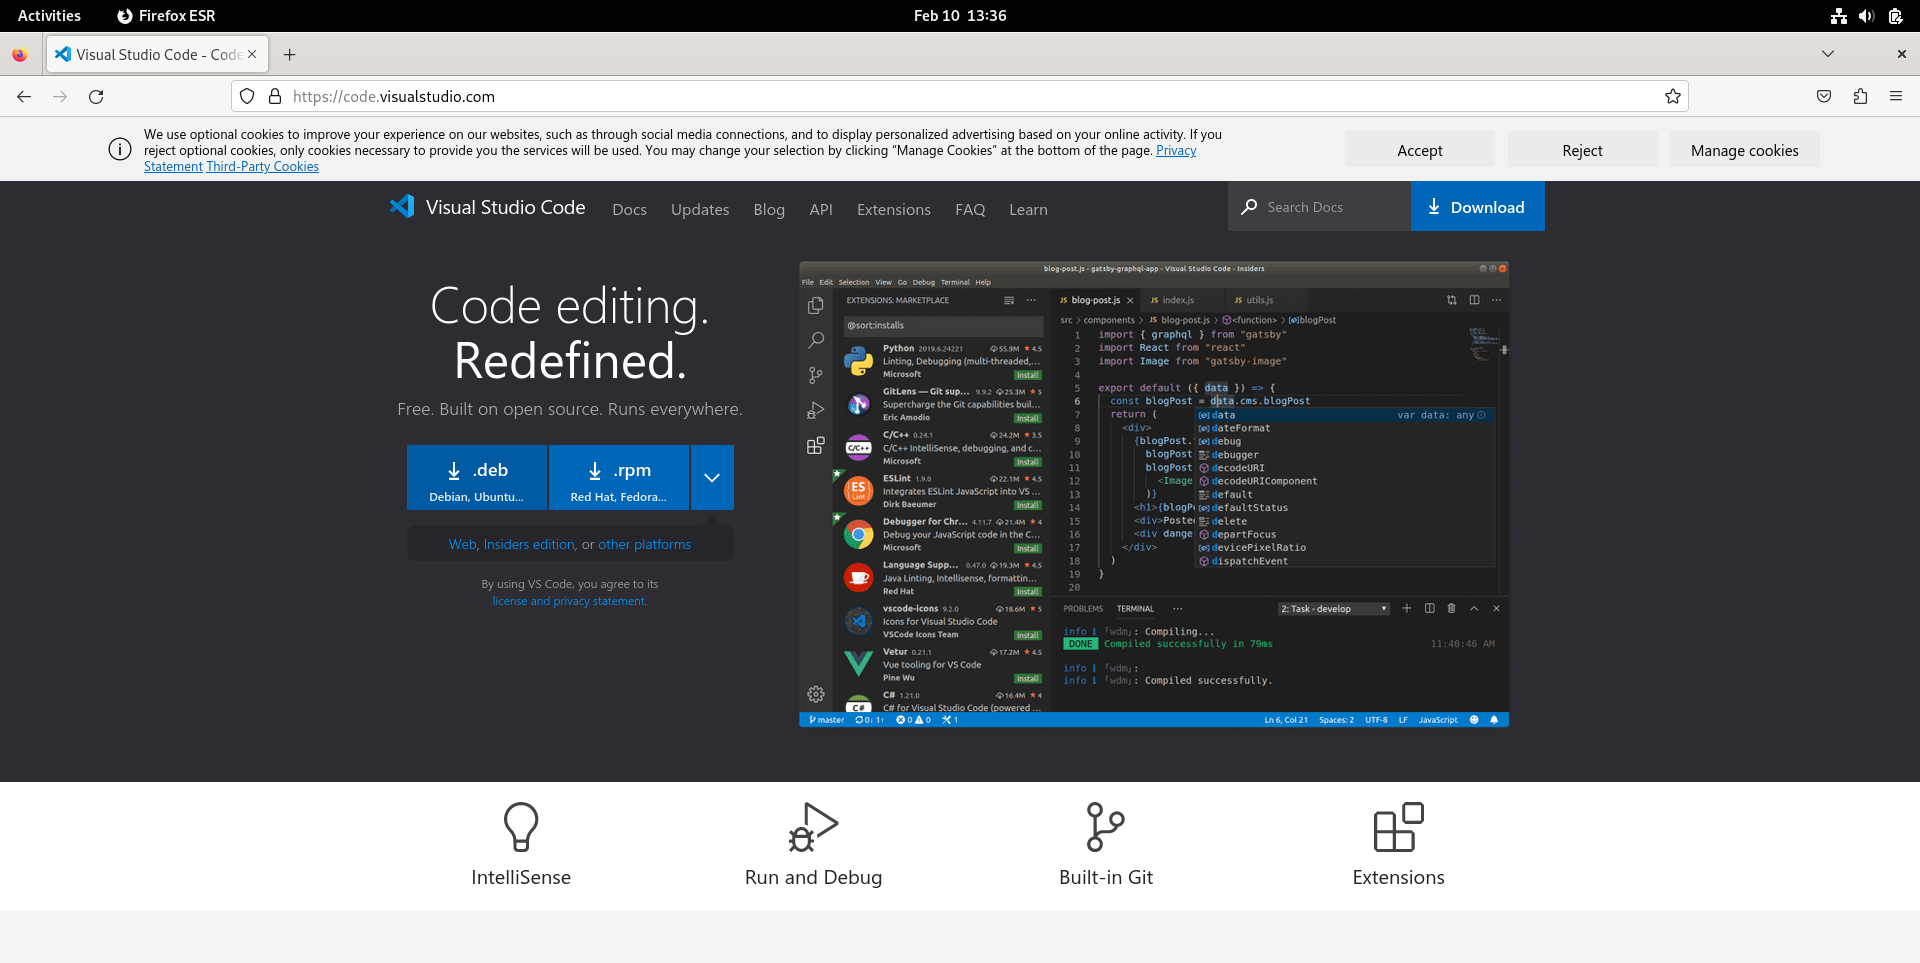Open the Updates page

[700, 209]
